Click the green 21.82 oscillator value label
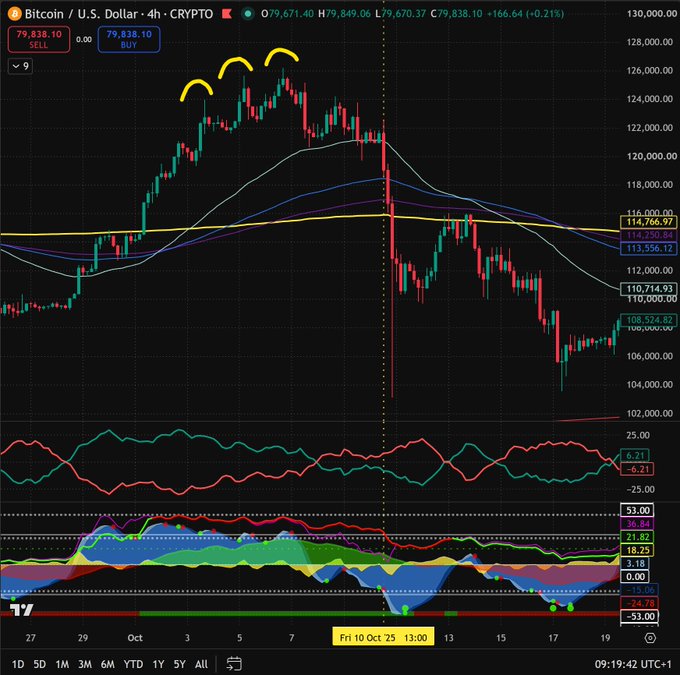Image resolution: width=680 pixels, height=675 pixels. [x=637, y=537]
